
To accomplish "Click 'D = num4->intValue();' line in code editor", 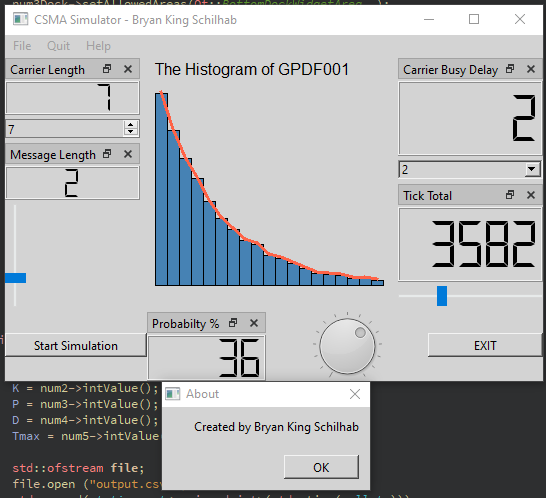I will [x=85, y=420].
